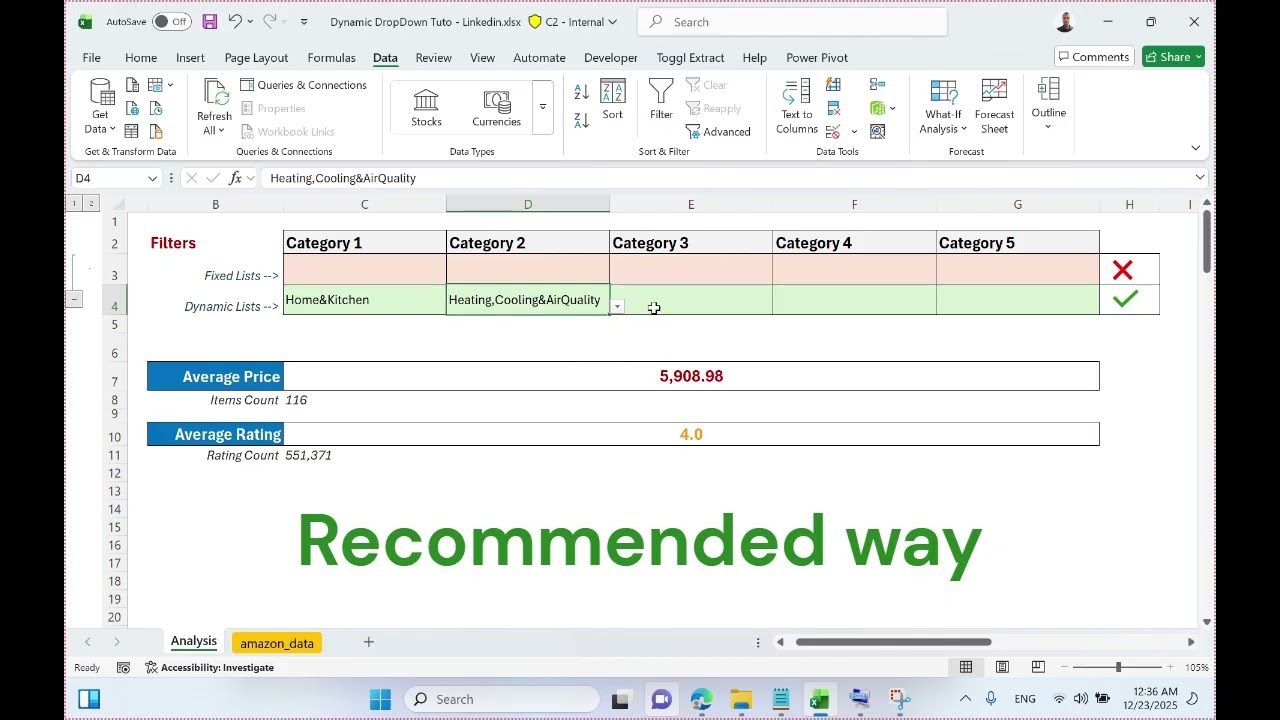
Task: Create a Forecast Sheet
Action: (x=994, y=108)
